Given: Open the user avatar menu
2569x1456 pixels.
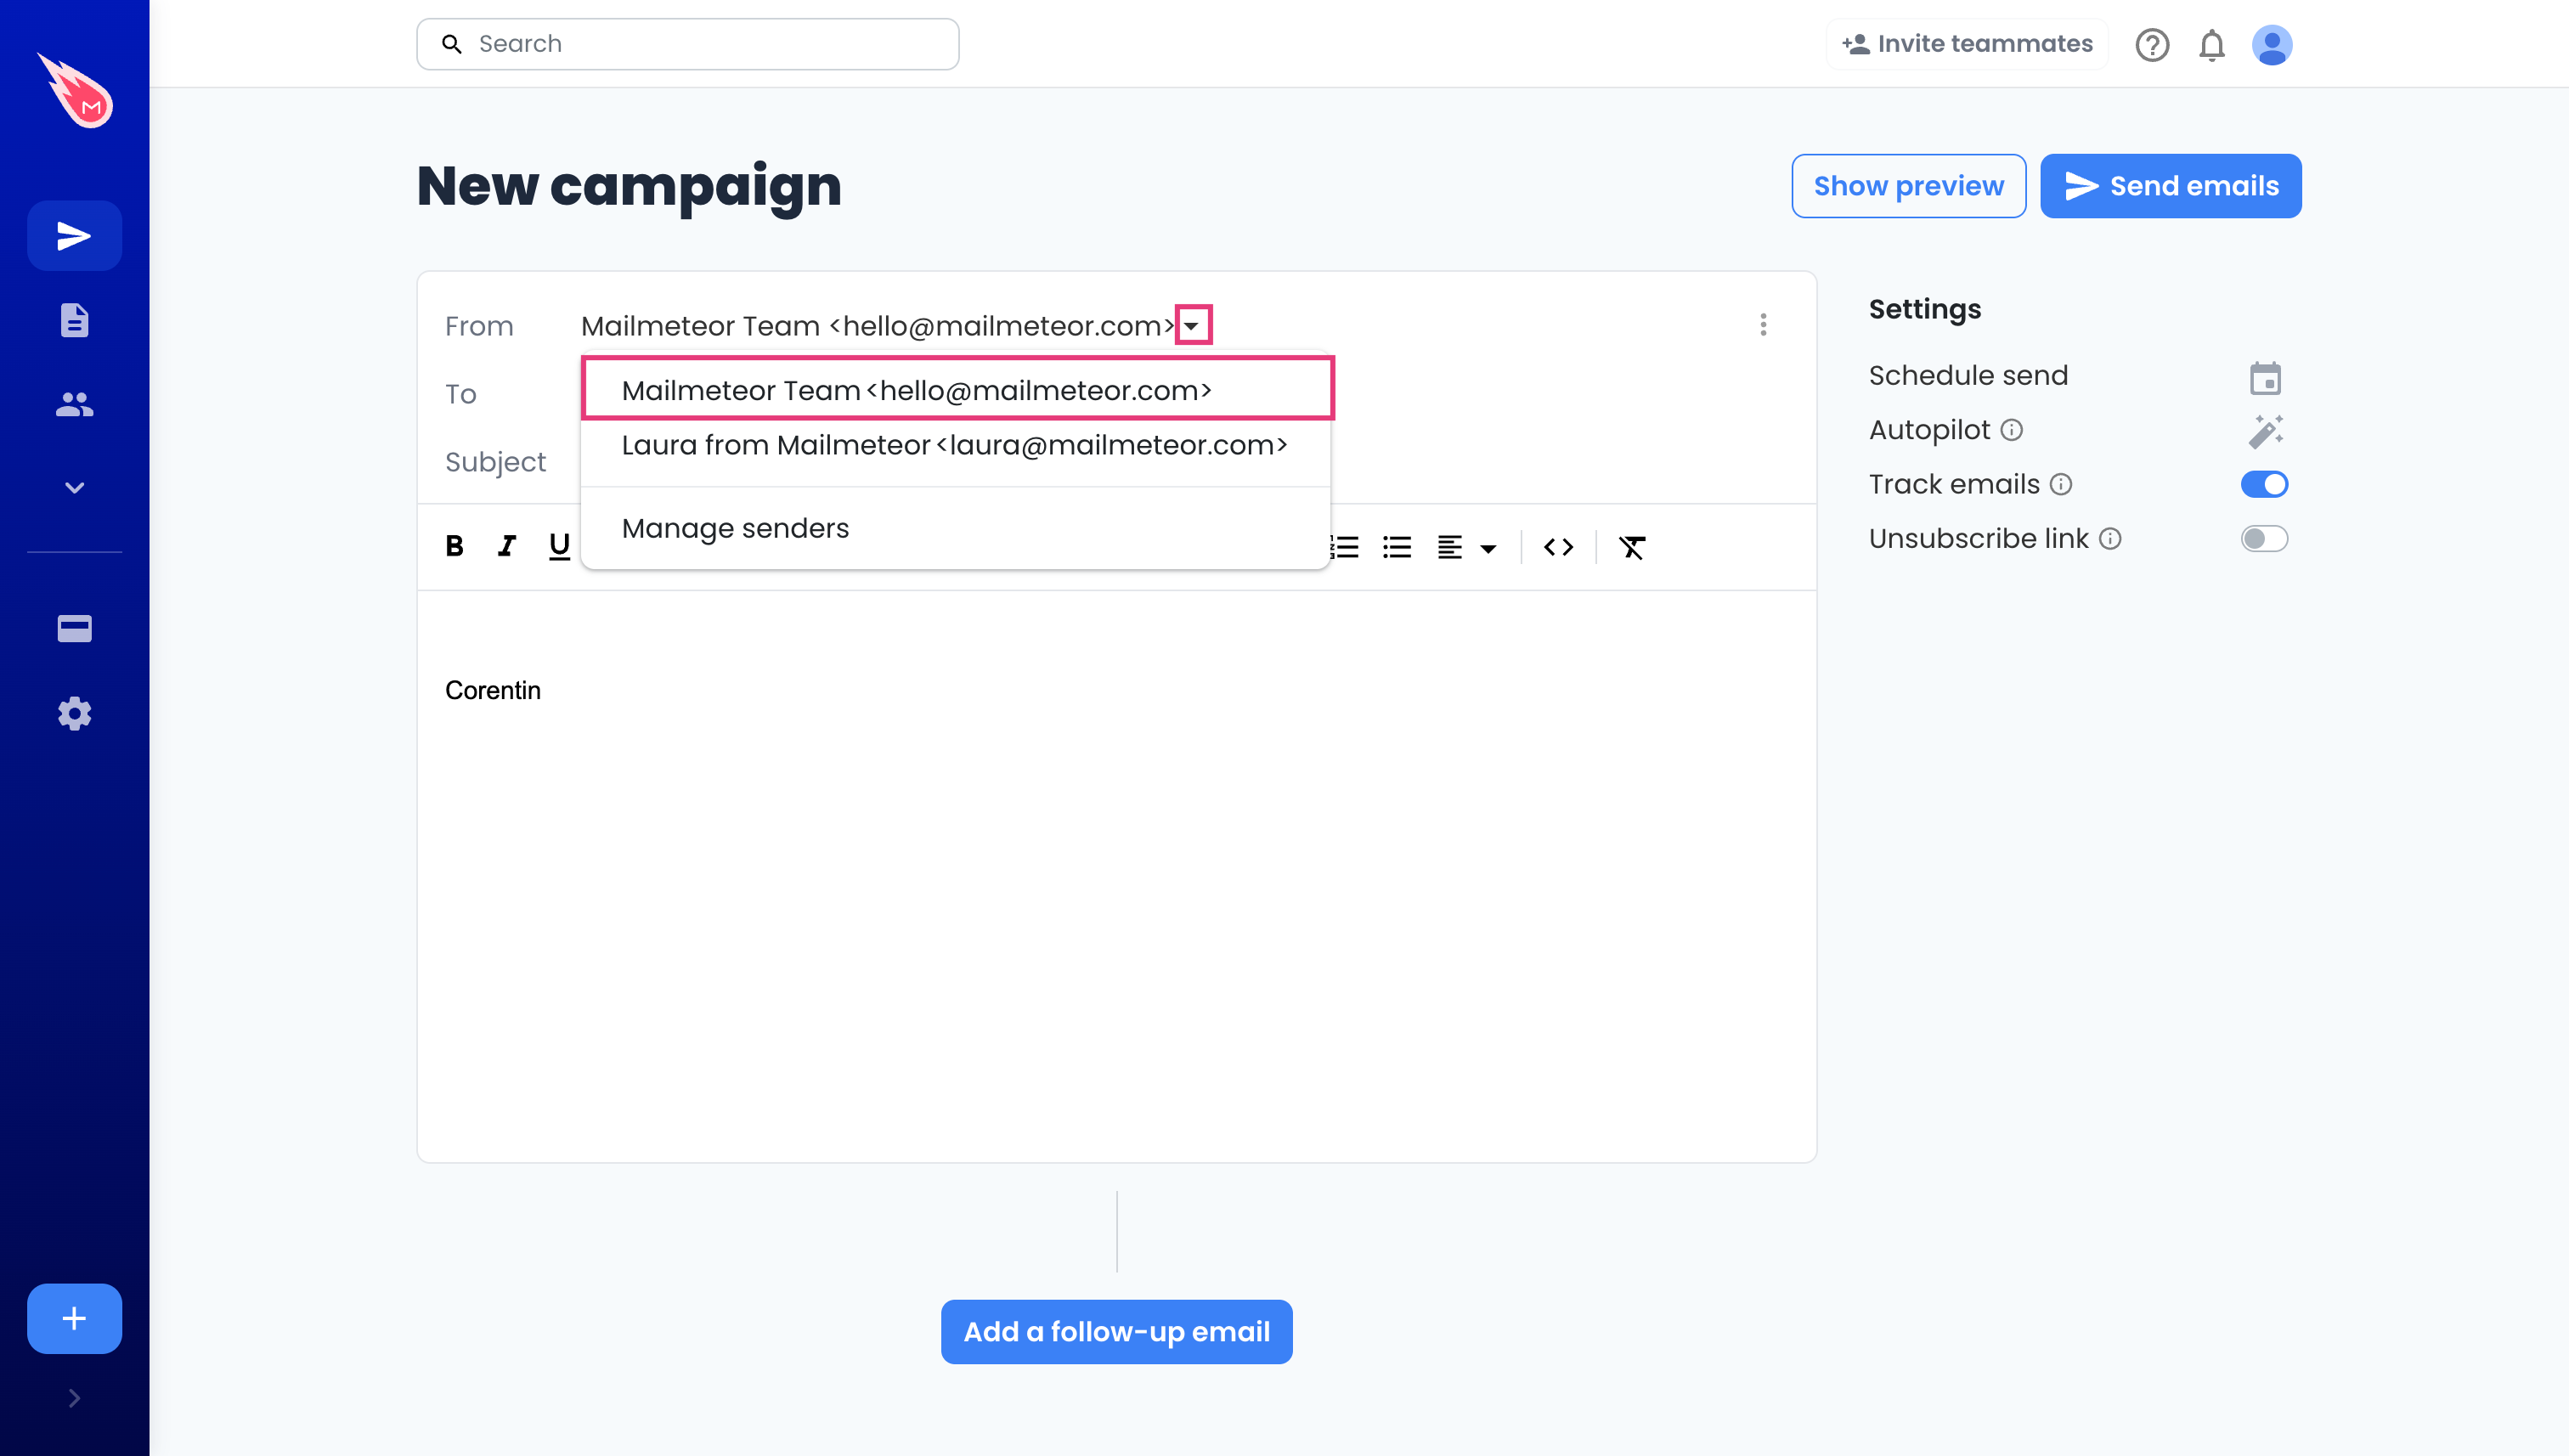Looking at the screenshot, I should coord(2272,45).
